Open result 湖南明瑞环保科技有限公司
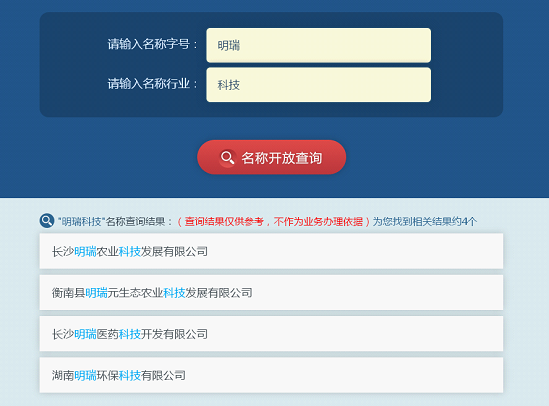Viewport: 549px width, 406px height. click(x=271, y=375)
